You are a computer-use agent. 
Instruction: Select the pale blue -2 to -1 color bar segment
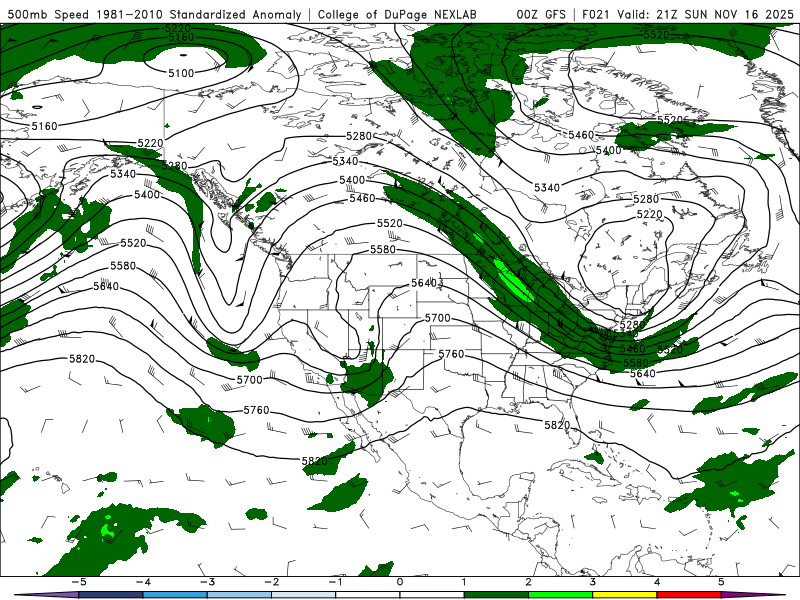point(304,595)
